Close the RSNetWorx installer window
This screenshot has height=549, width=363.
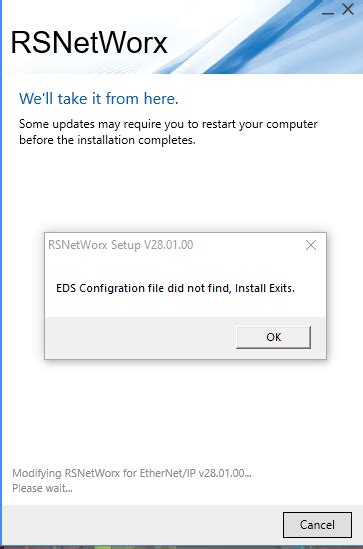pyautogui.click(x=348, y=9)
